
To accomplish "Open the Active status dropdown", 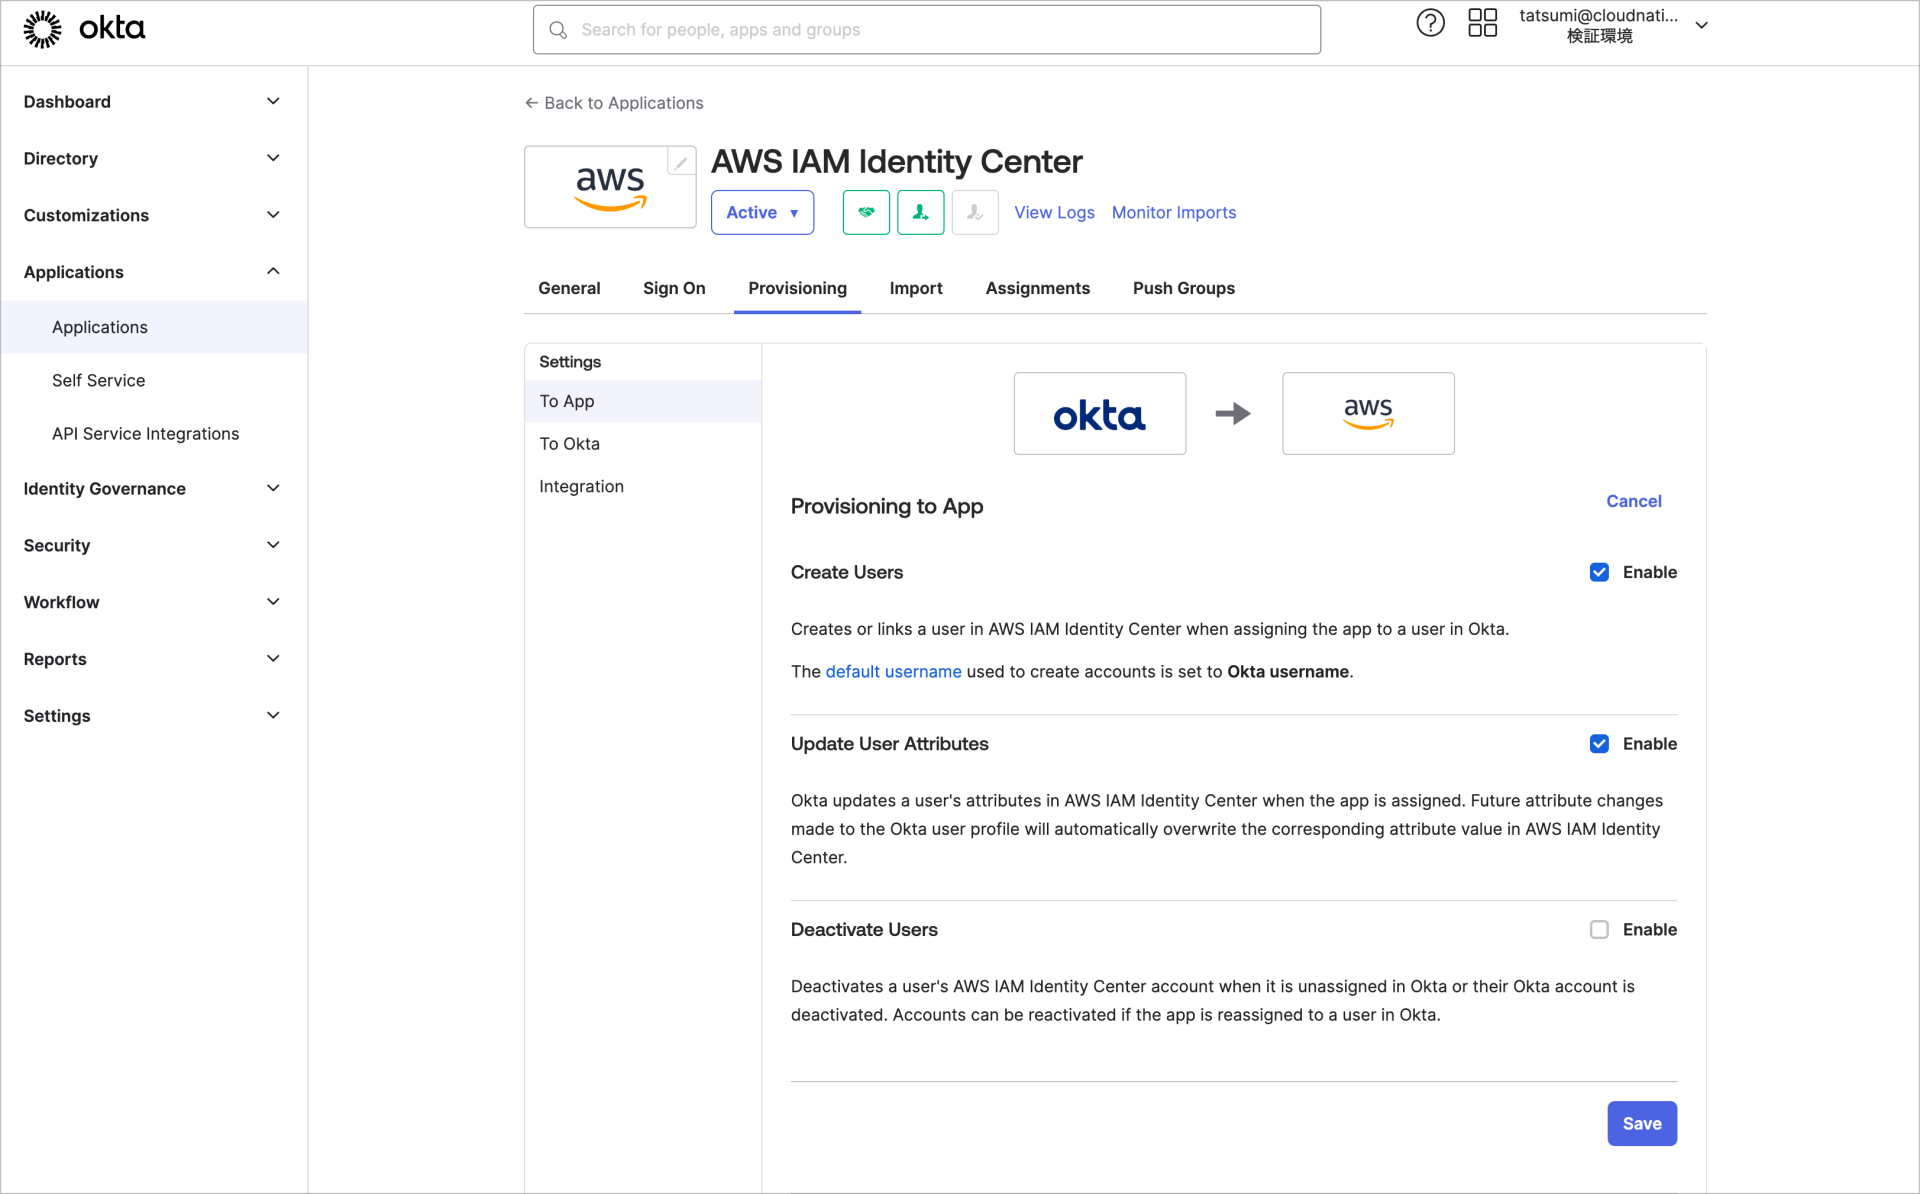I will (x=762, y=212).
